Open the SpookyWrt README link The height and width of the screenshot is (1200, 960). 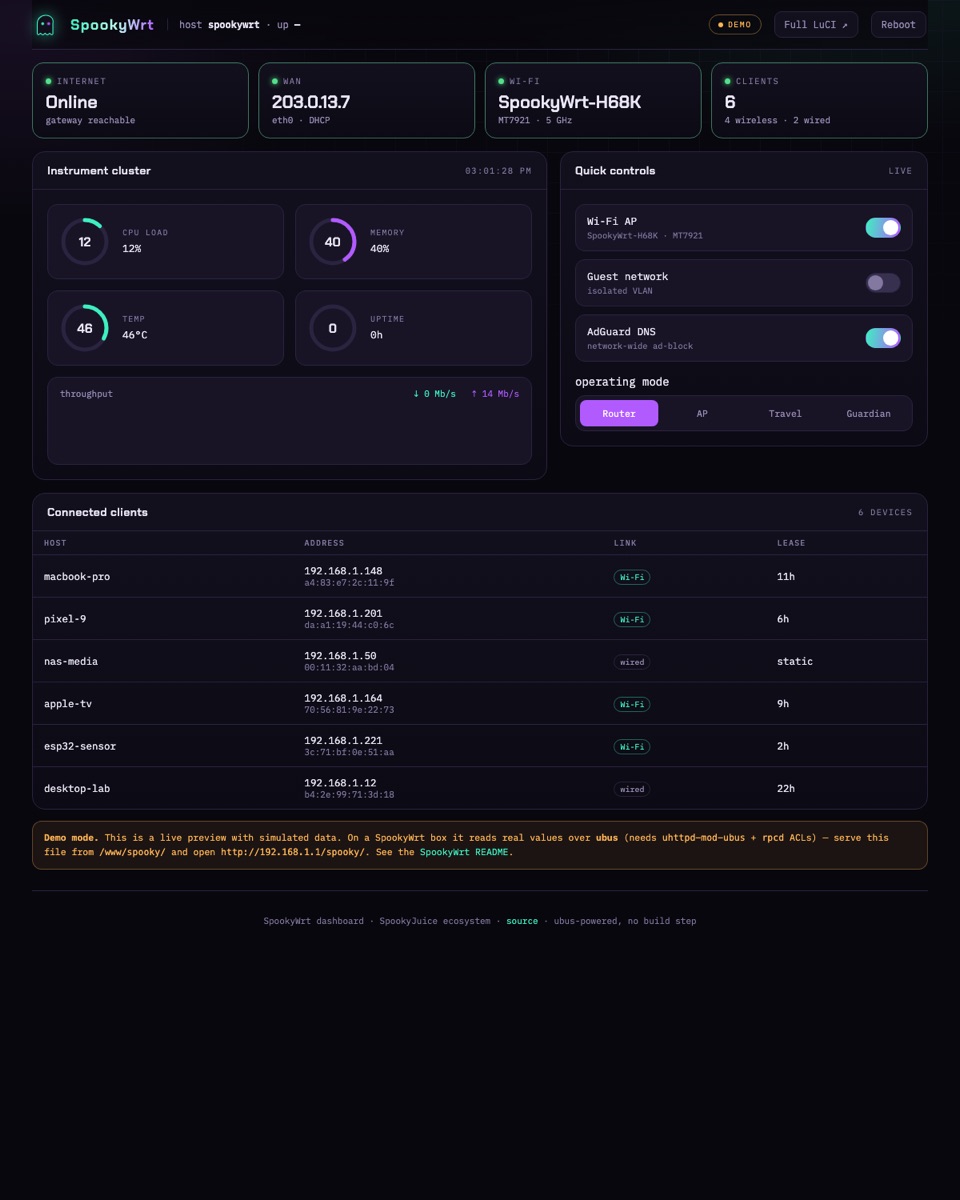coord(466,852)
